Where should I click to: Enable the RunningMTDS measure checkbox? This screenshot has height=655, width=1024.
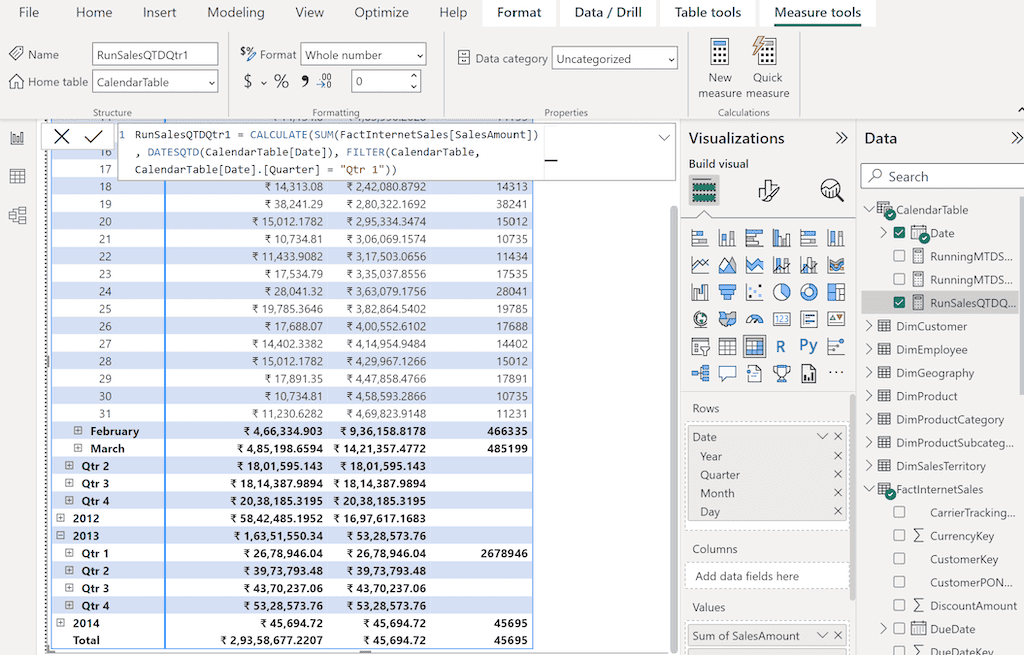click(x=898, y=256)
